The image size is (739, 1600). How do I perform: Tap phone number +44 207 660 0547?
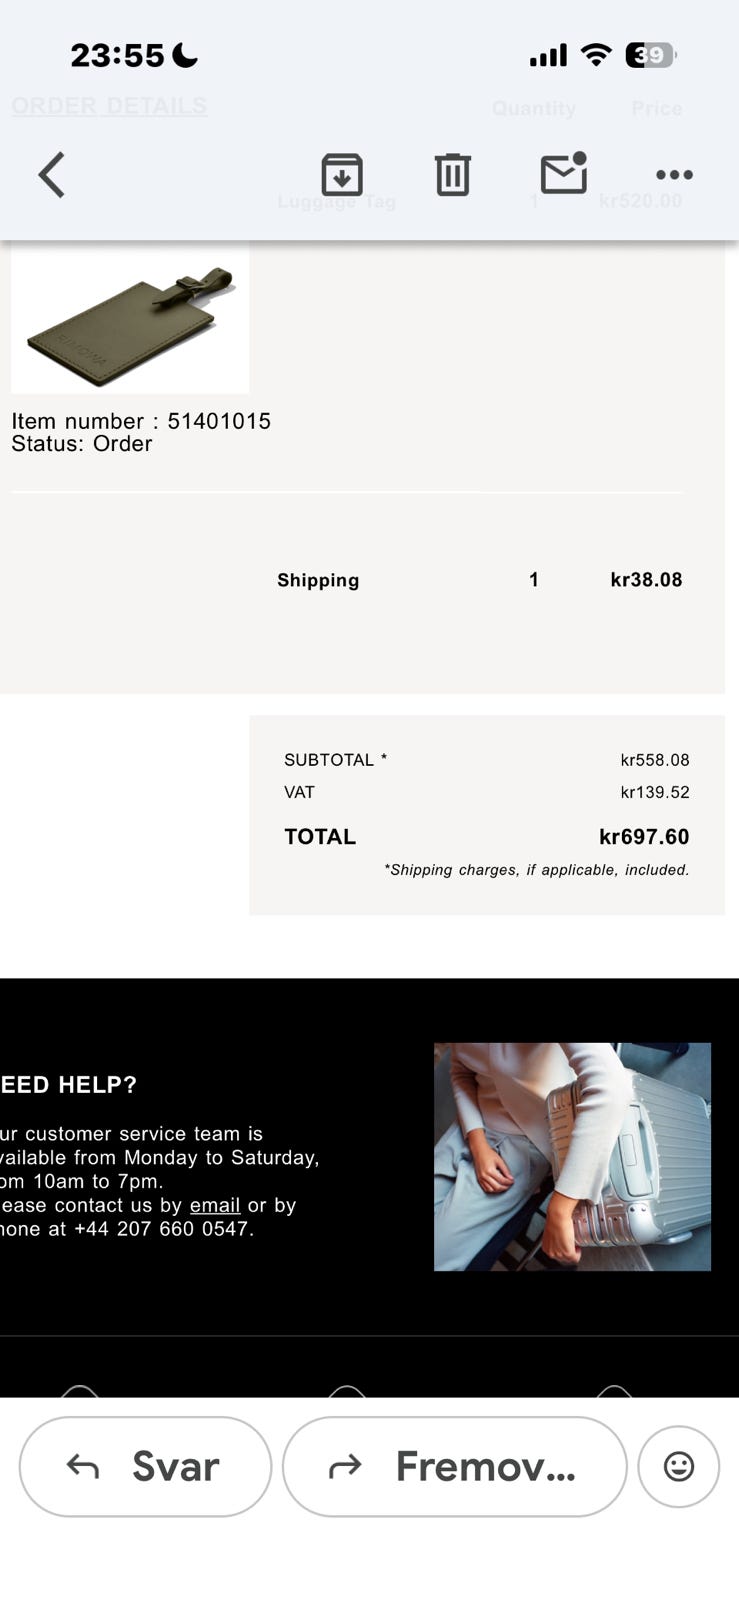[164, 1229]
